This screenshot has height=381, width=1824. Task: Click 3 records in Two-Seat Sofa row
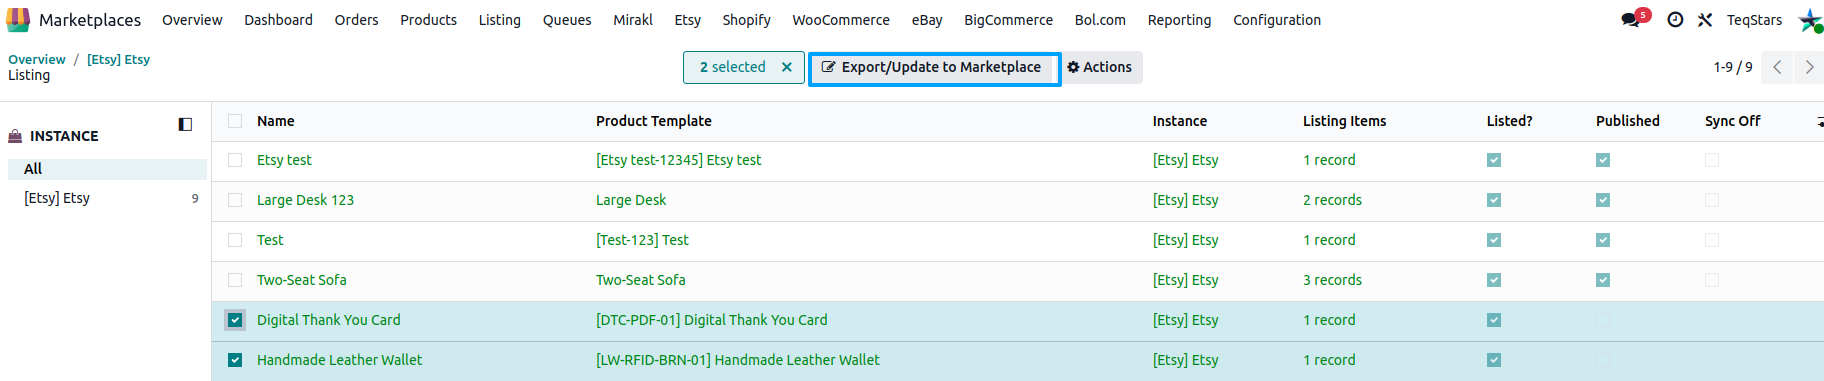(x=1332, y=280)
